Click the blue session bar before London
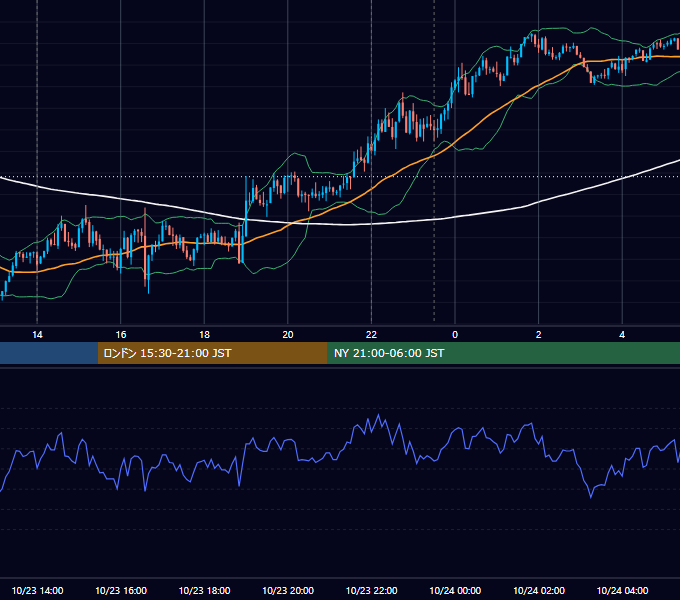Image resolution: width=680 pixels, height=600 pixels. pos(49,353)
